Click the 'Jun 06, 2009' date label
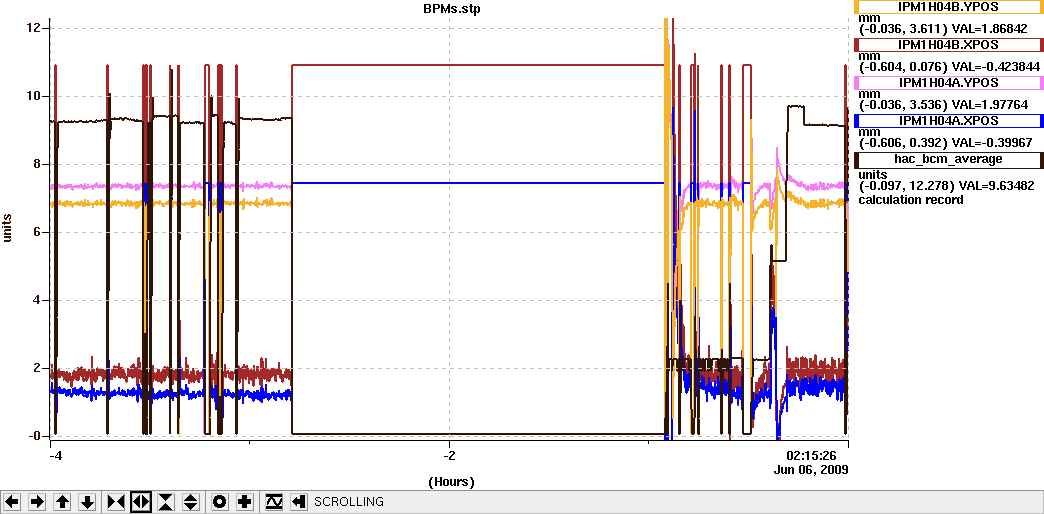The height and width of the screenshot is (514, 1044). (x=810, y=469)
